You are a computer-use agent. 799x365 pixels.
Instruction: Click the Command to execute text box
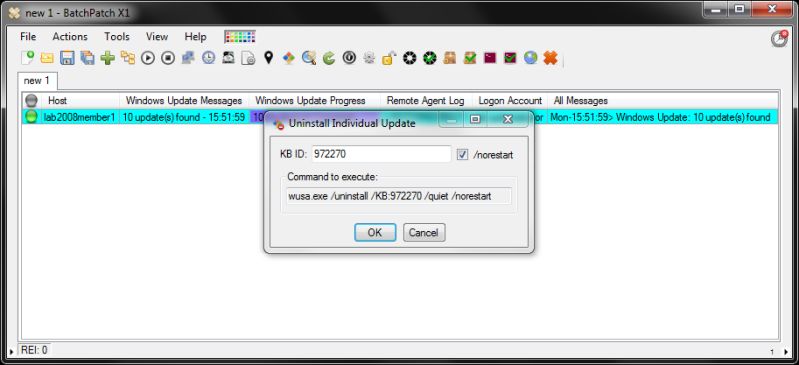399,196
